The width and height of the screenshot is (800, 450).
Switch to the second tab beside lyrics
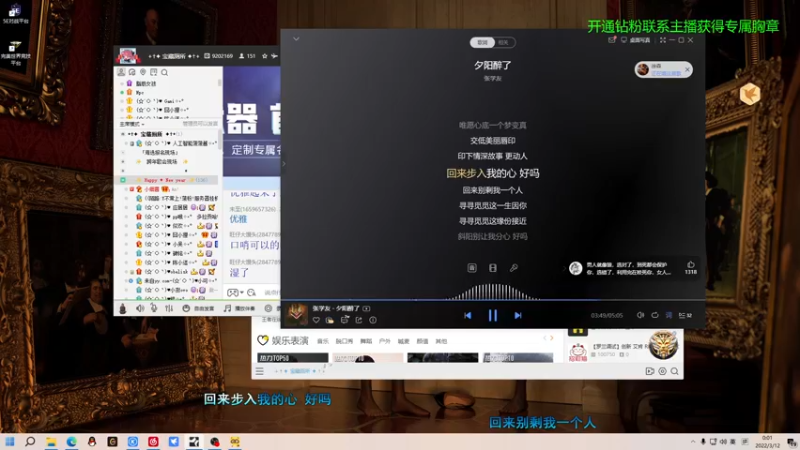point(504,42)
